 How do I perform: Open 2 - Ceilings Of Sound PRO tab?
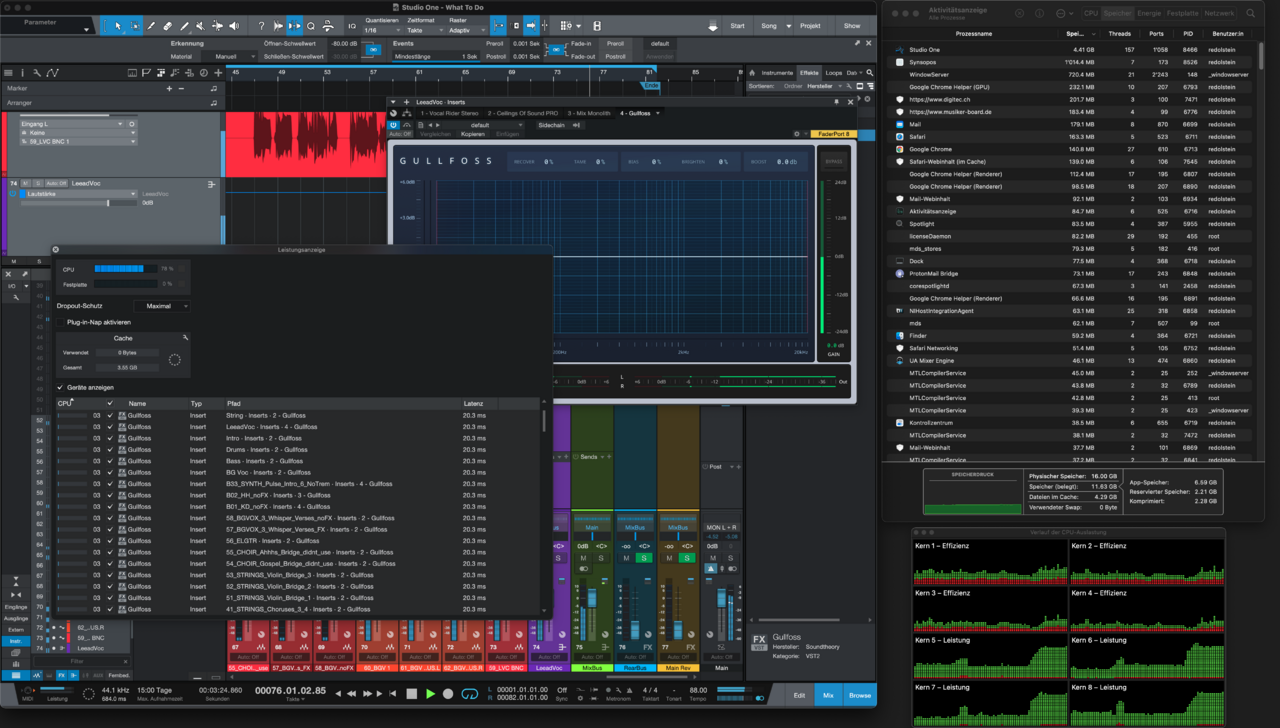[523, 113]
